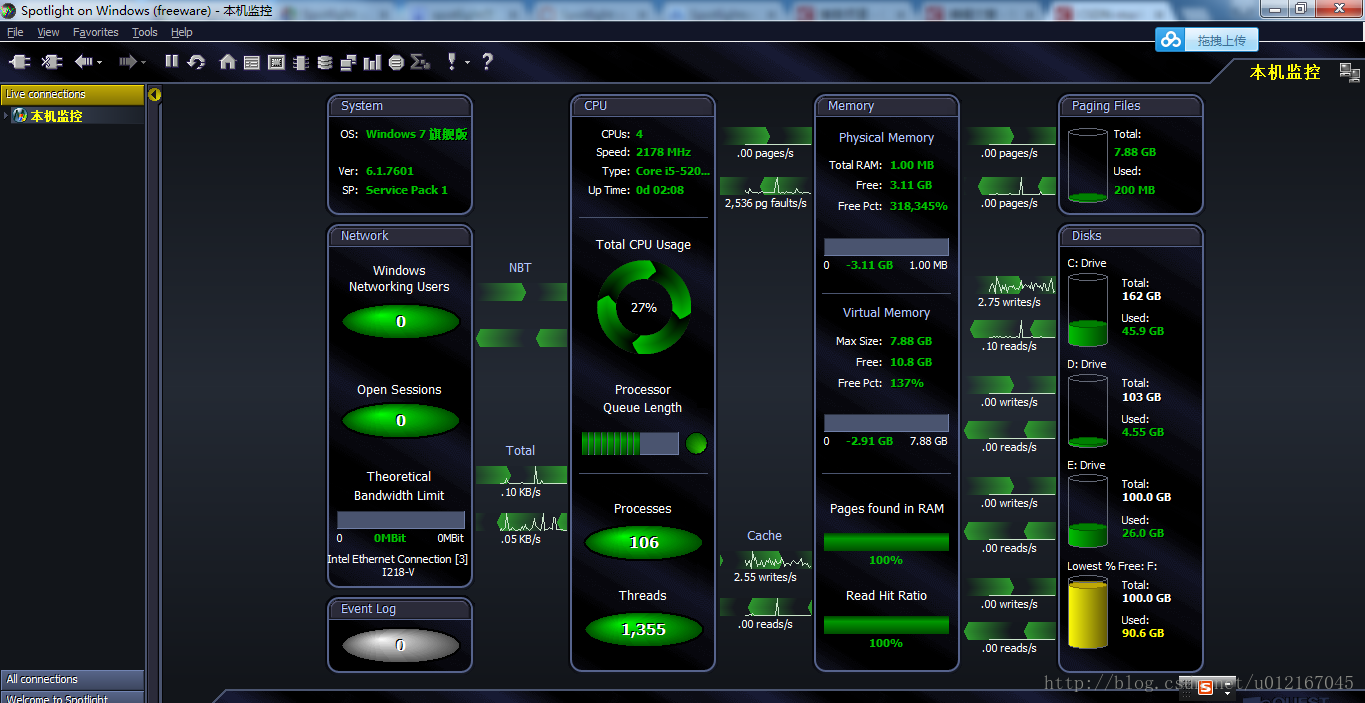Click the D: Drive cylinder
Image resolution: width=1365 pixels, height=703 pixels.
(x=1088, y=411)
